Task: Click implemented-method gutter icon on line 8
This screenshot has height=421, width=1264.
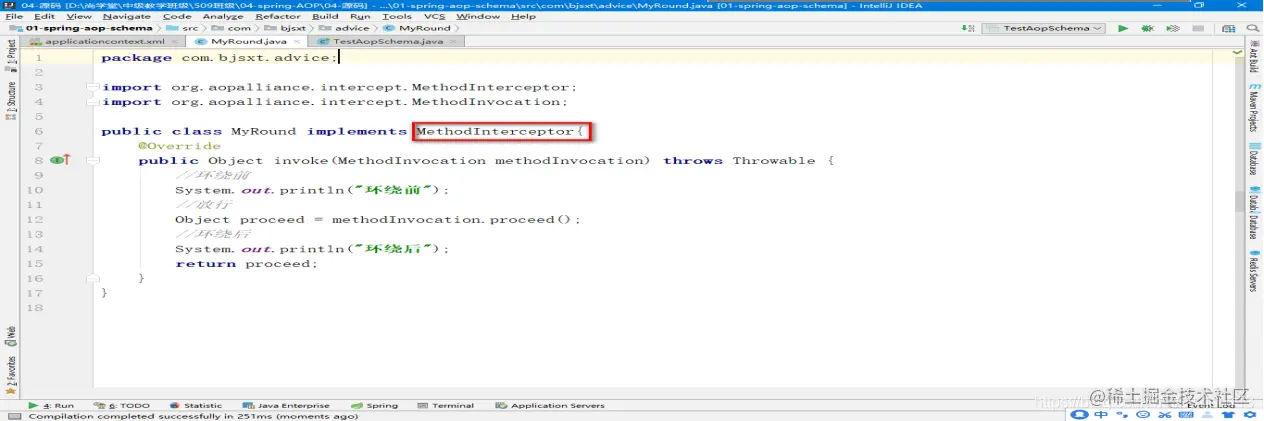Action: coord(61,160)
